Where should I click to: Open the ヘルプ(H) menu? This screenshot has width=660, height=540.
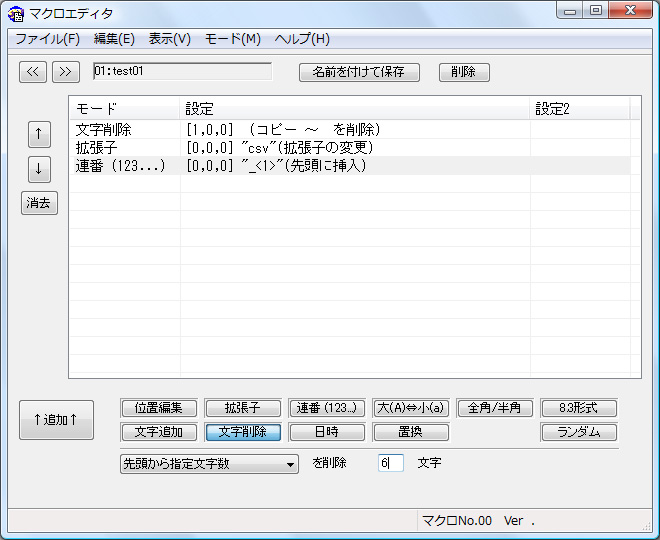(x=302, y=39)
